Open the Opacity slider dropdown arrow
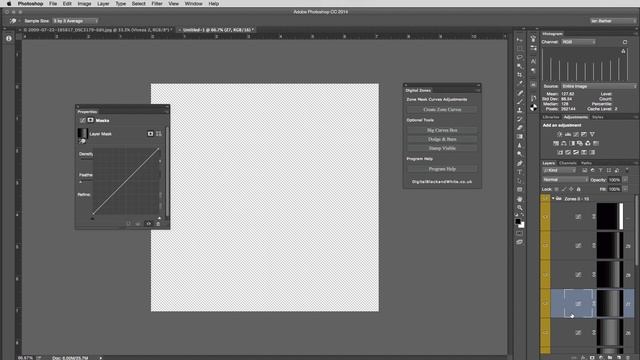This screenshot has height=360, width=640. [x=625, y=180]
